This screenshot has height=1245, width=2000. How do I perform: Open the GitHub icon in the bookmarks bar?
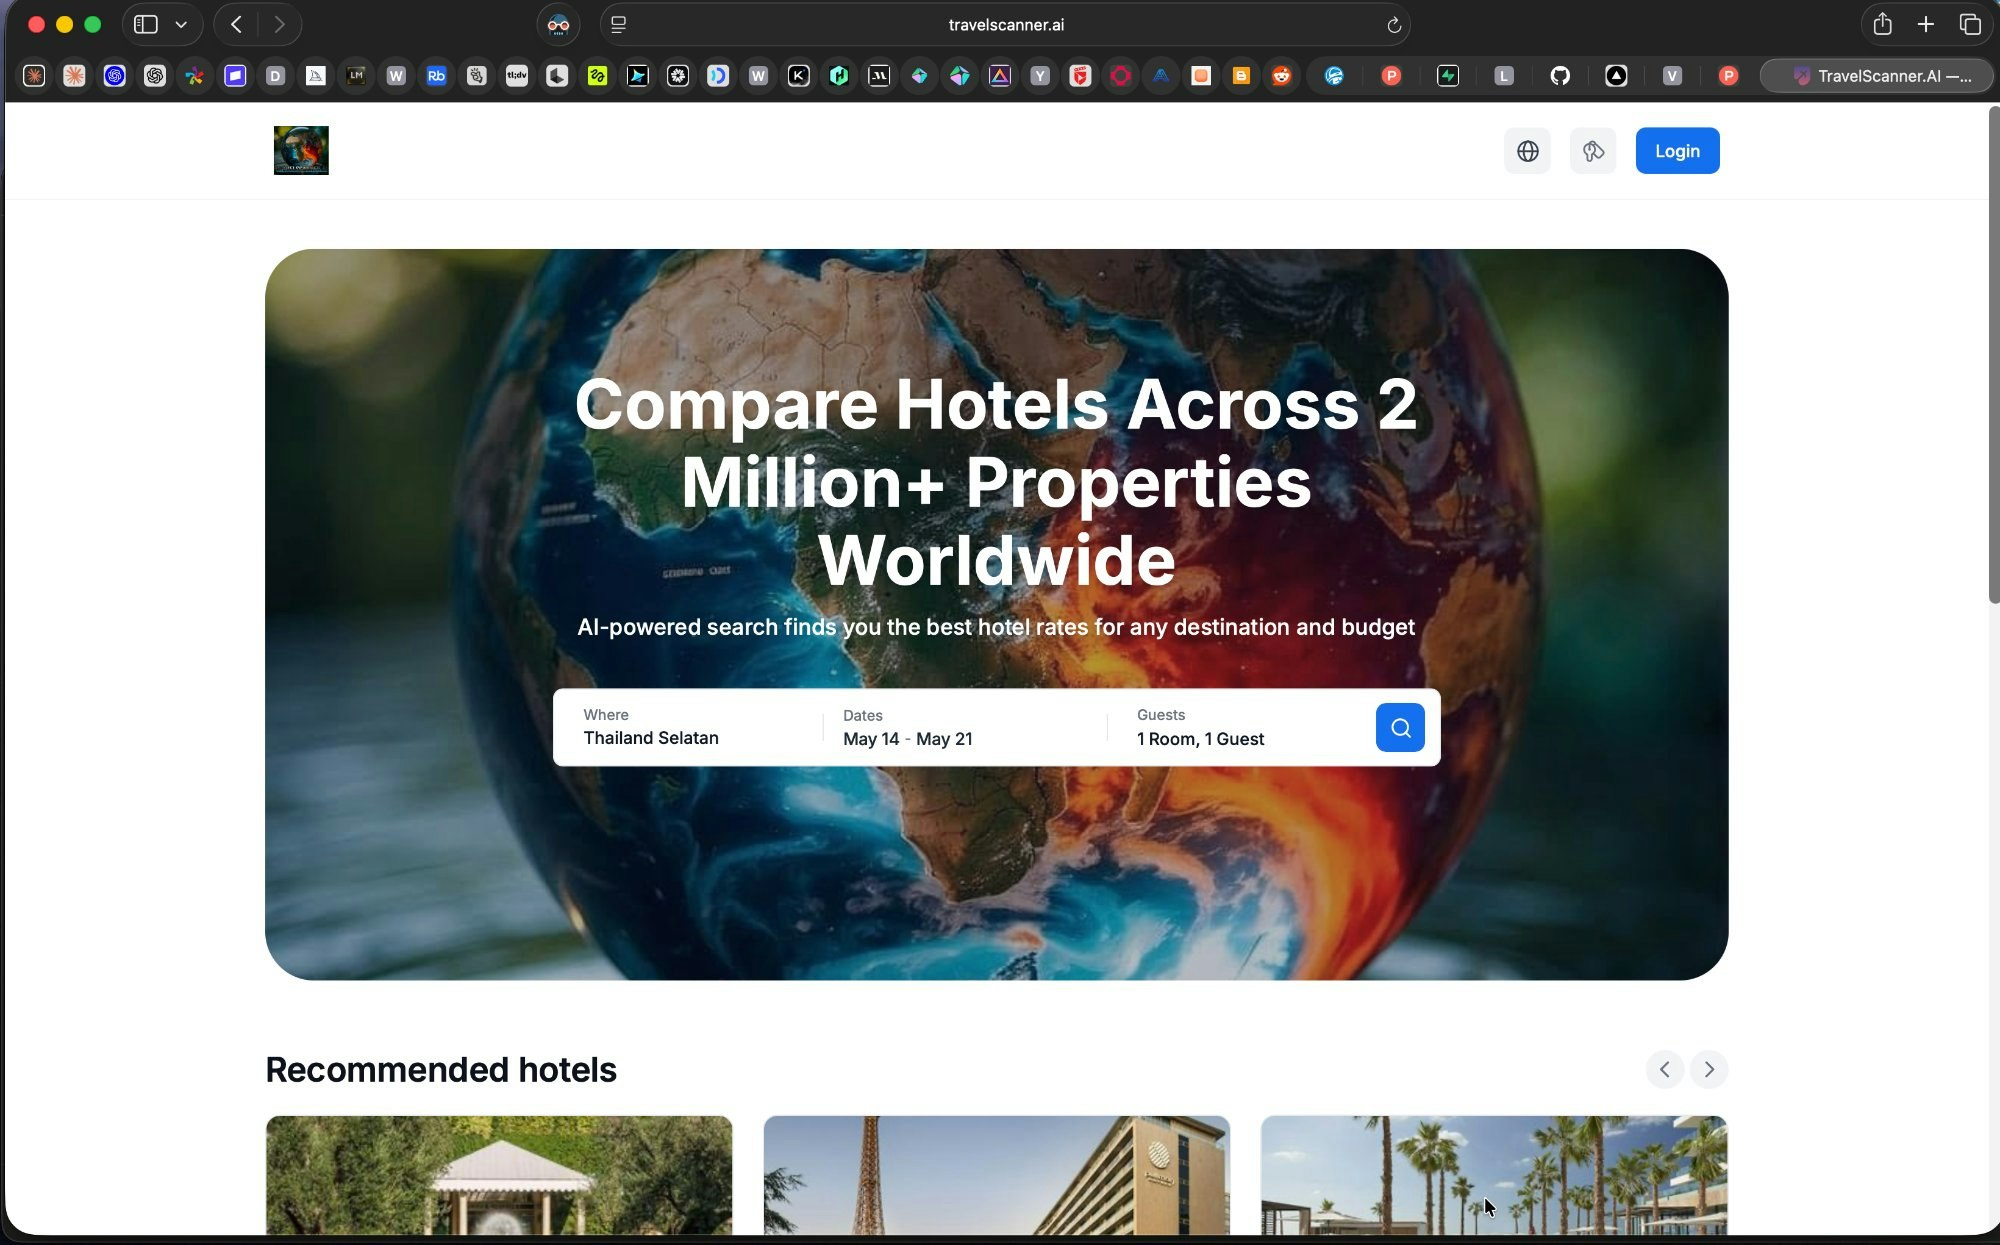point(1560,76)
